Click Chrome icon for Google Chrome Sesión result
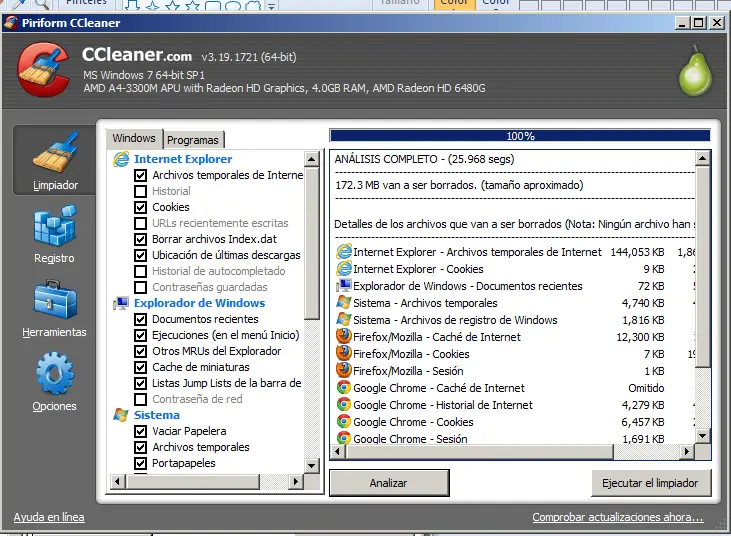Screen dimensions: 731x536 [344, 438]
